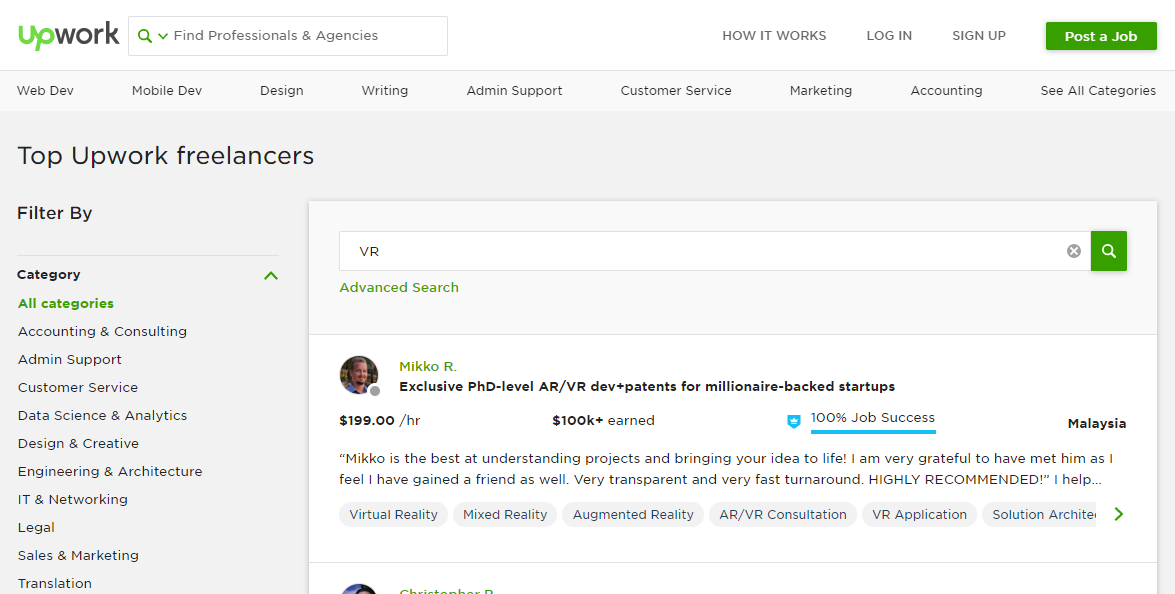Click the Log In link
The image size is (1175, 594).
[889, 36]
